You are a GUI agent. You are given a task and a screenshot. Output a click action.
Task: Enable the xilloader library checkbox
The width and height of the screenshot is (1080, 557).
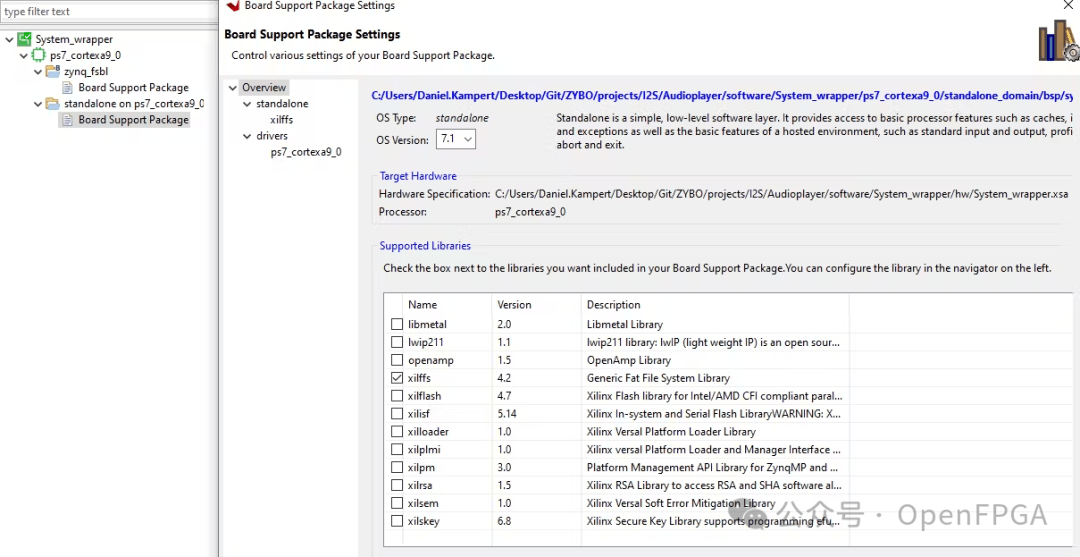pos(397,432)
